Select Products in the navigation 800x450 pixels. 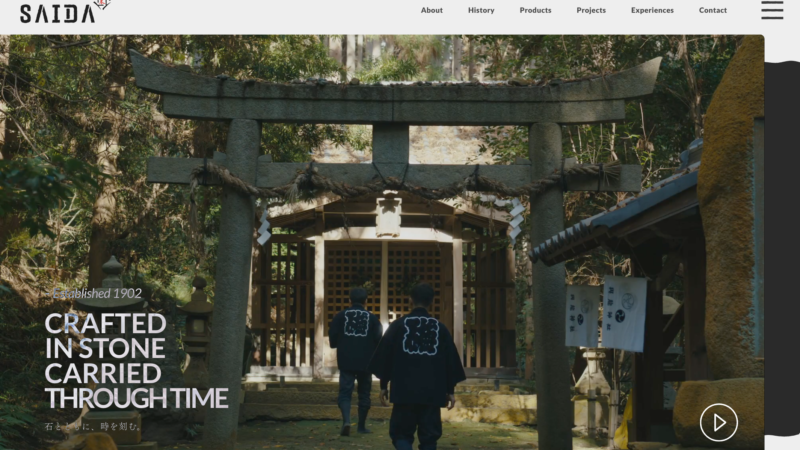(535, 10)
